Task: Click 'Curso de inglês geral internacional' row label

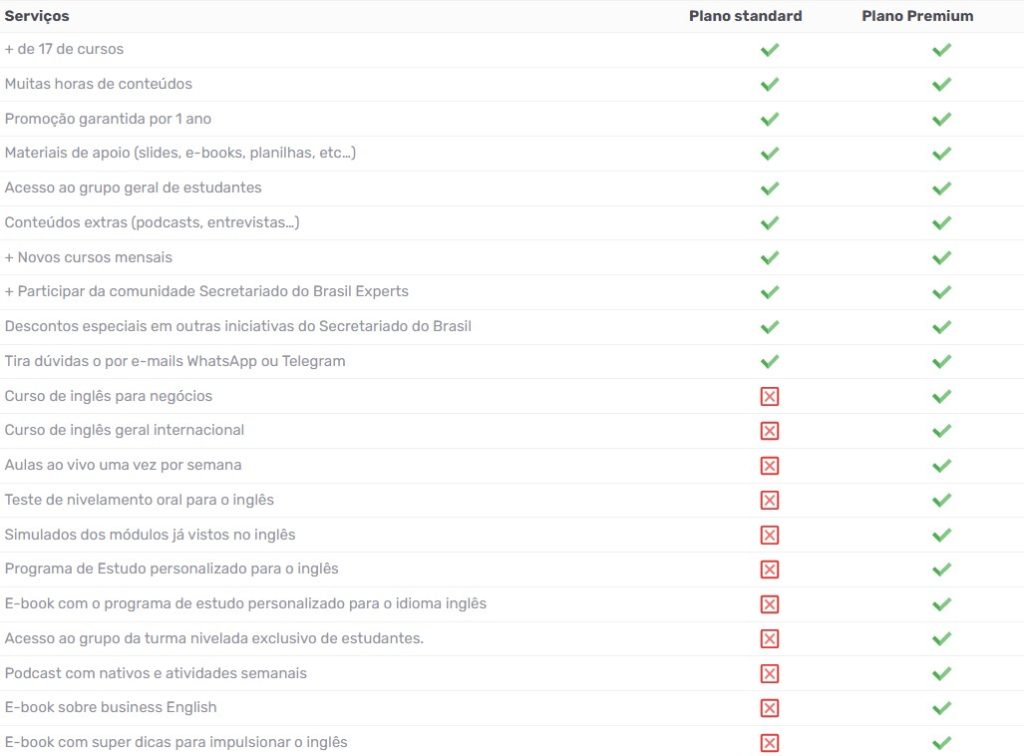Action: point(124,430)
